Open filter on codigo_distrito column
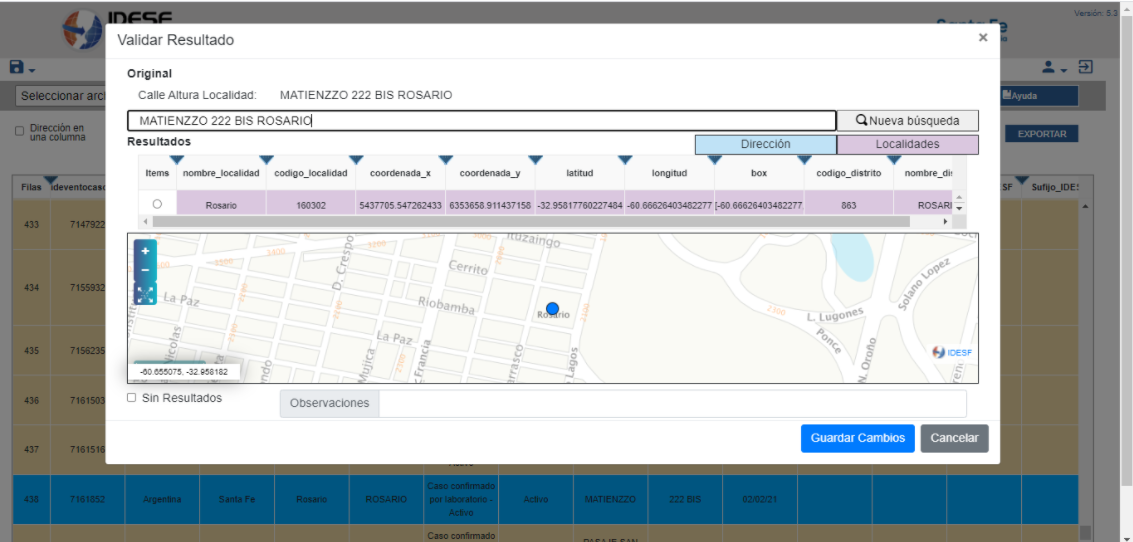This screenshot has width=1133, height=542. click(x=894, y=159)
